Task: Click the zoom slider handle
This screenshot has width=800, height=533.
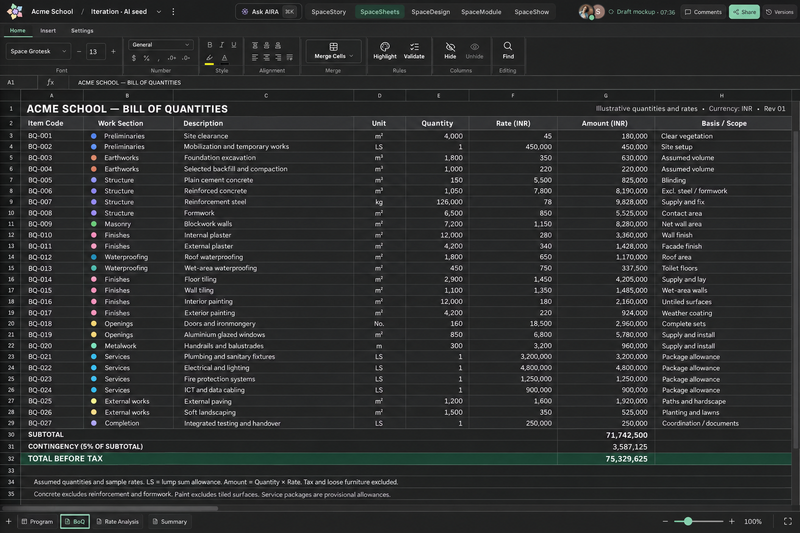Action: point(688,521)
